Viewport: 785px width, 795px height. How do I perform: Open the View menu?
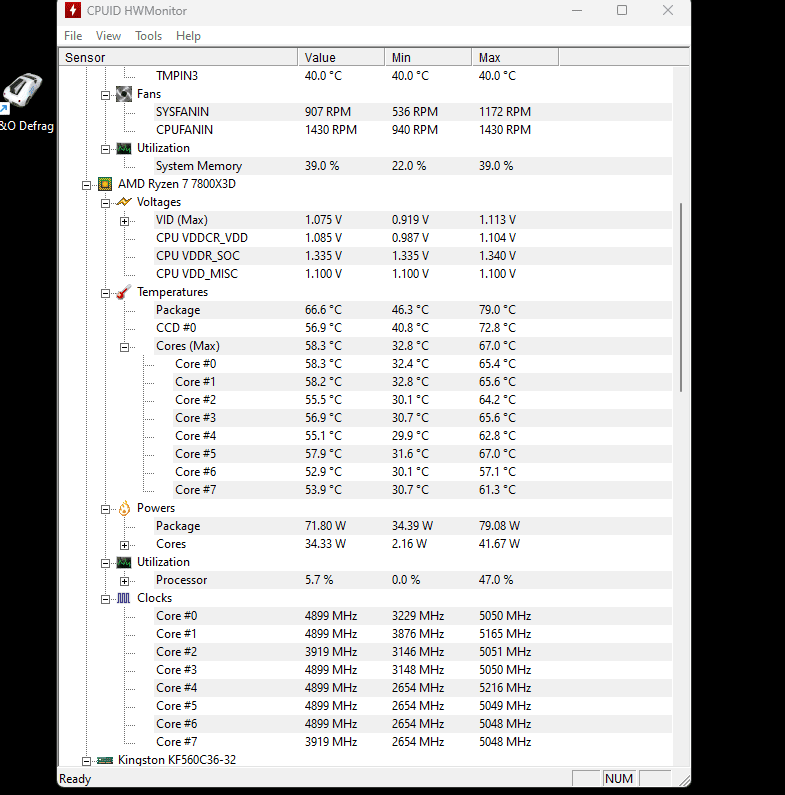click(x=109, y=36)
